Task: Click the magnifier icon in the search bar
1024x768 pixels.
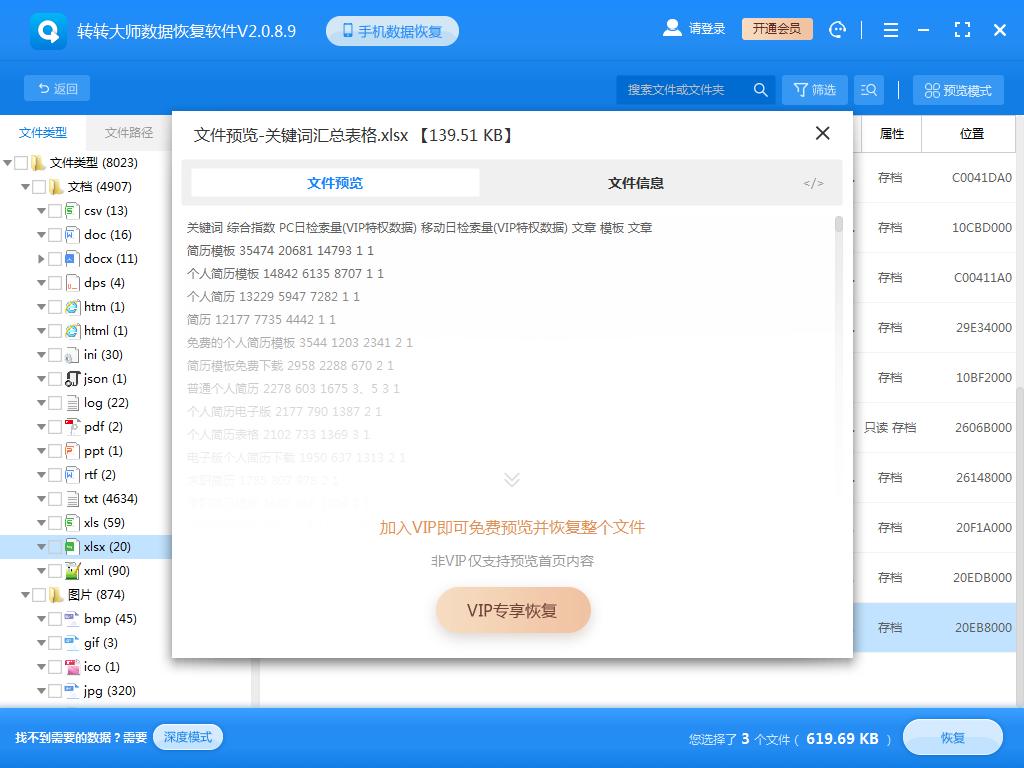Action: [x=760, y=89]
